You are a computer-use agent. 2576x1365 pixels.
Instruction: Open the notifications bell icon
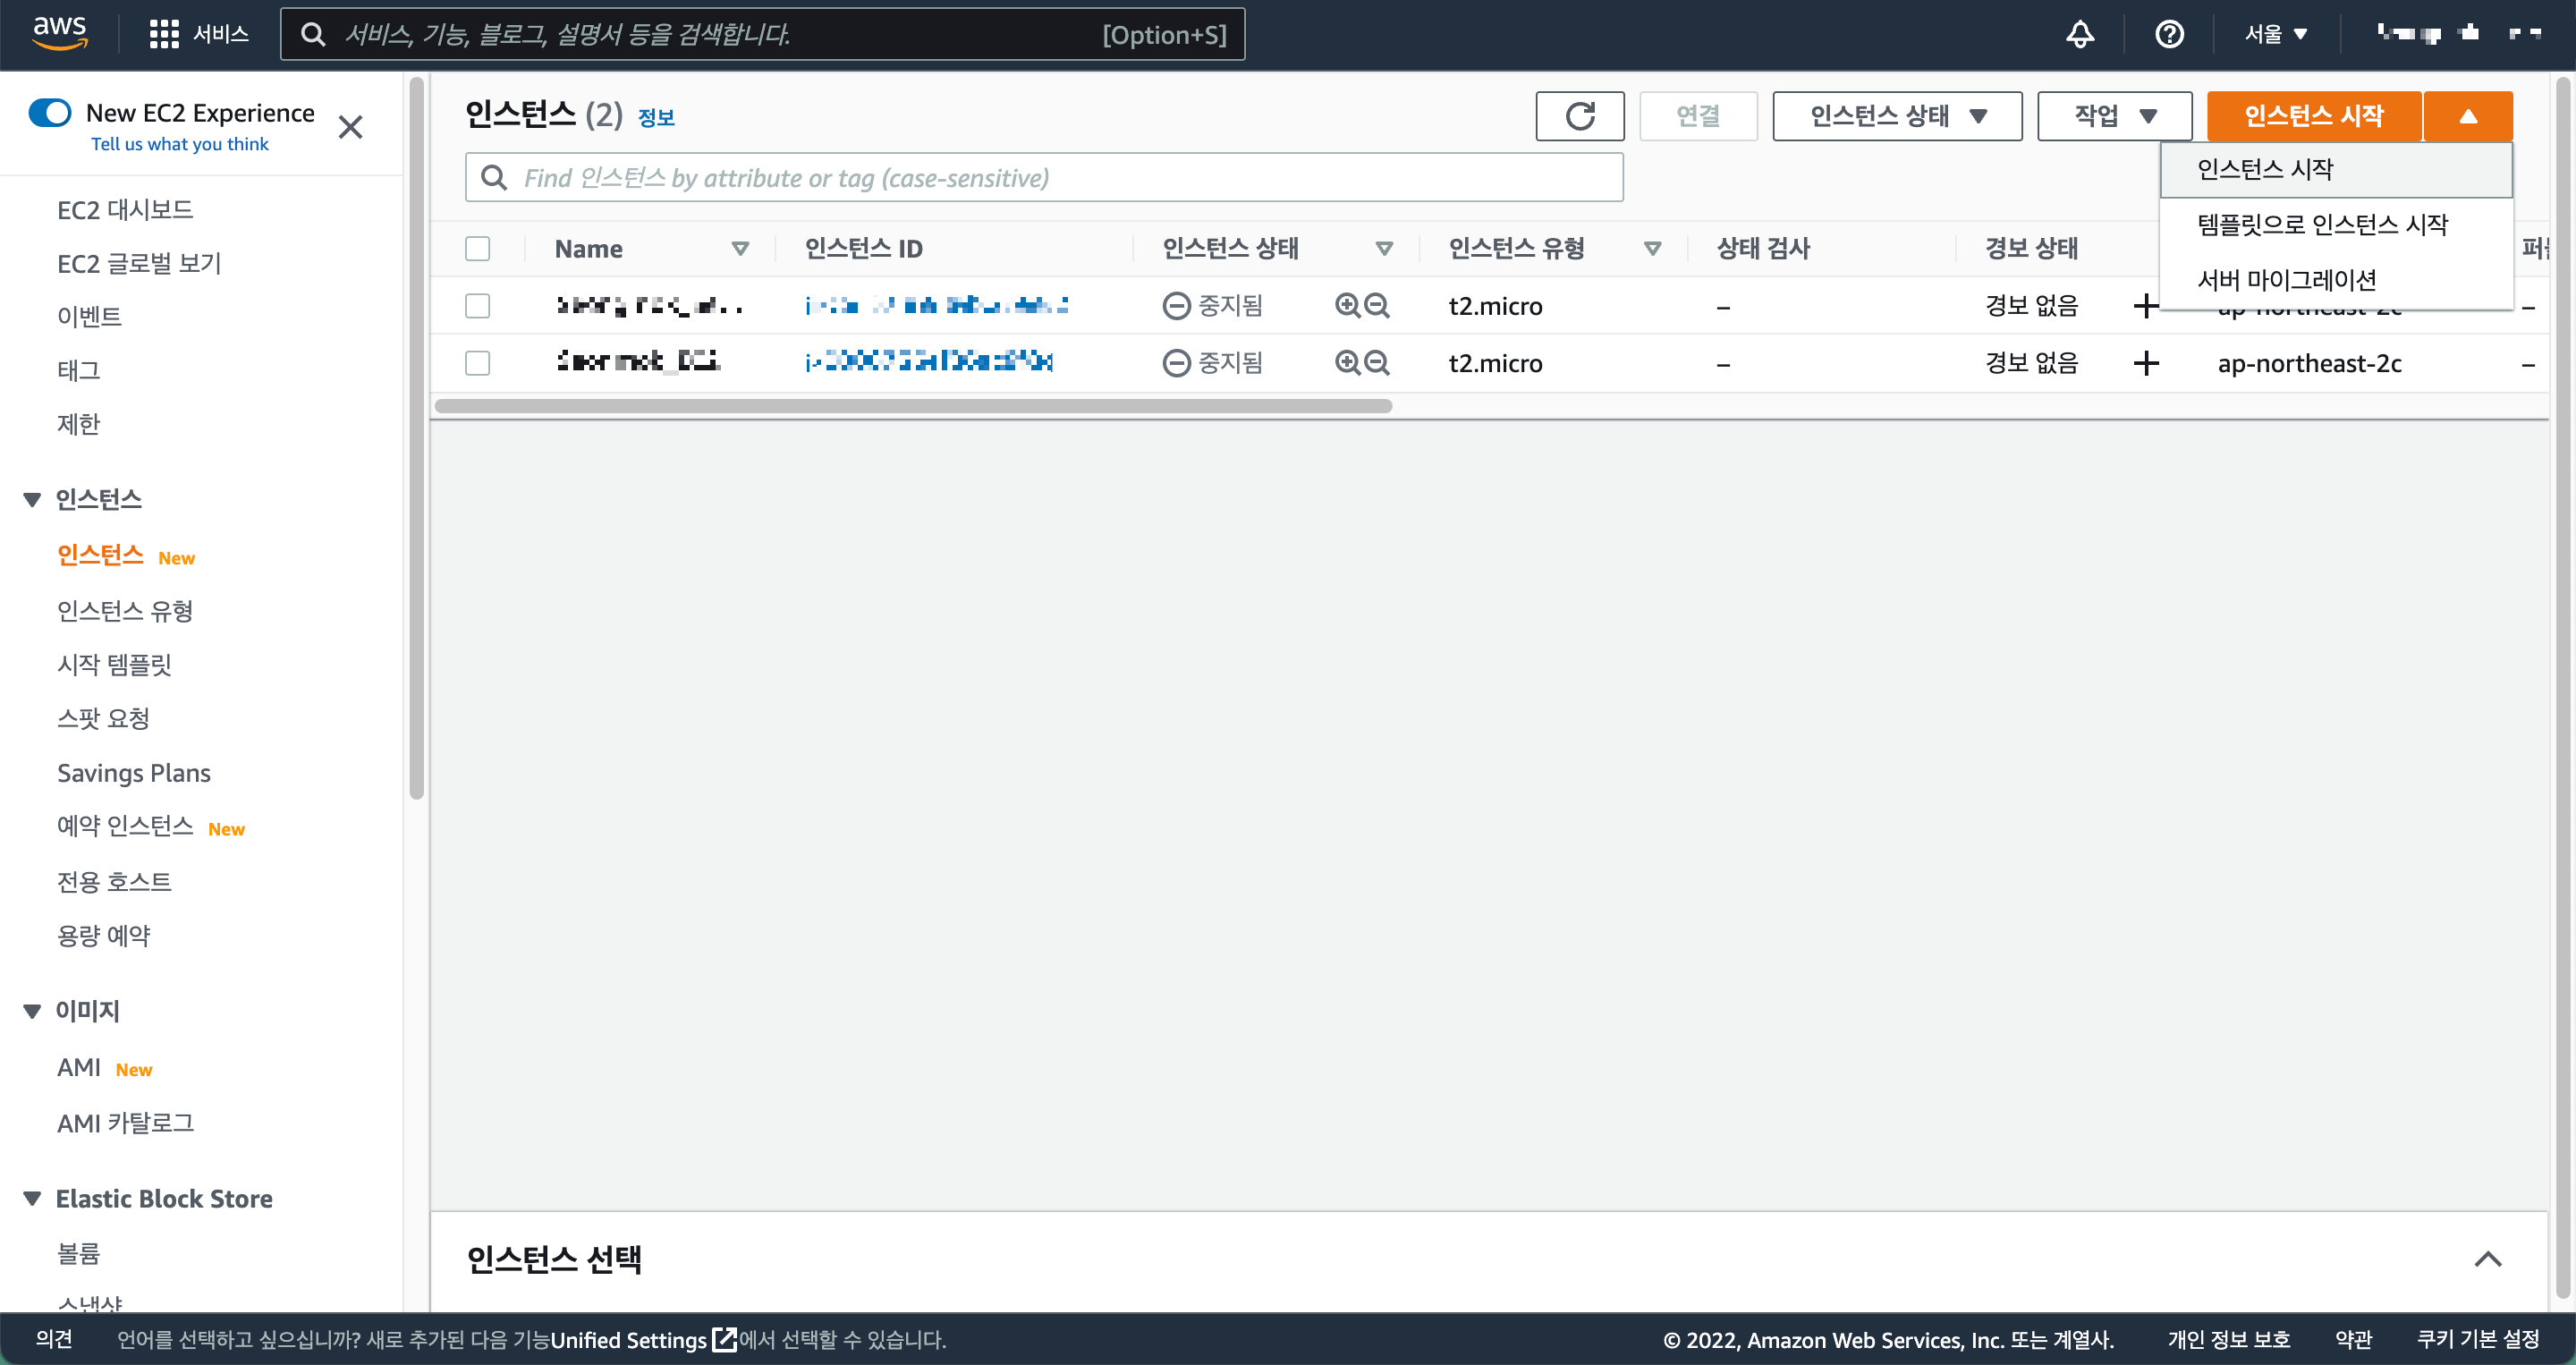click(x=2080, y=34)
